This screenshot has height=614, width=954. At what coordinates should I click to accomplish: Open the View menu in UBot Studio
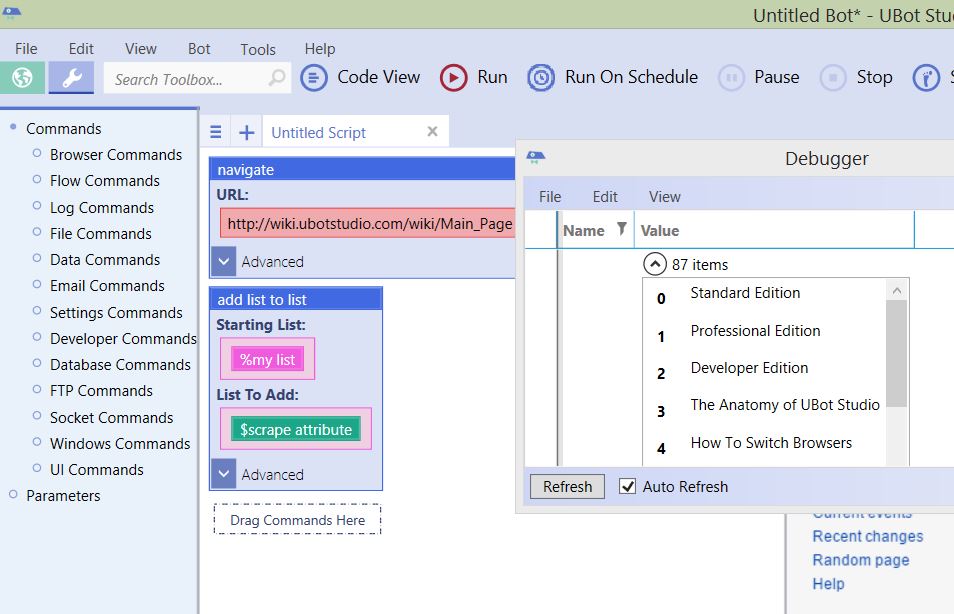141,49
